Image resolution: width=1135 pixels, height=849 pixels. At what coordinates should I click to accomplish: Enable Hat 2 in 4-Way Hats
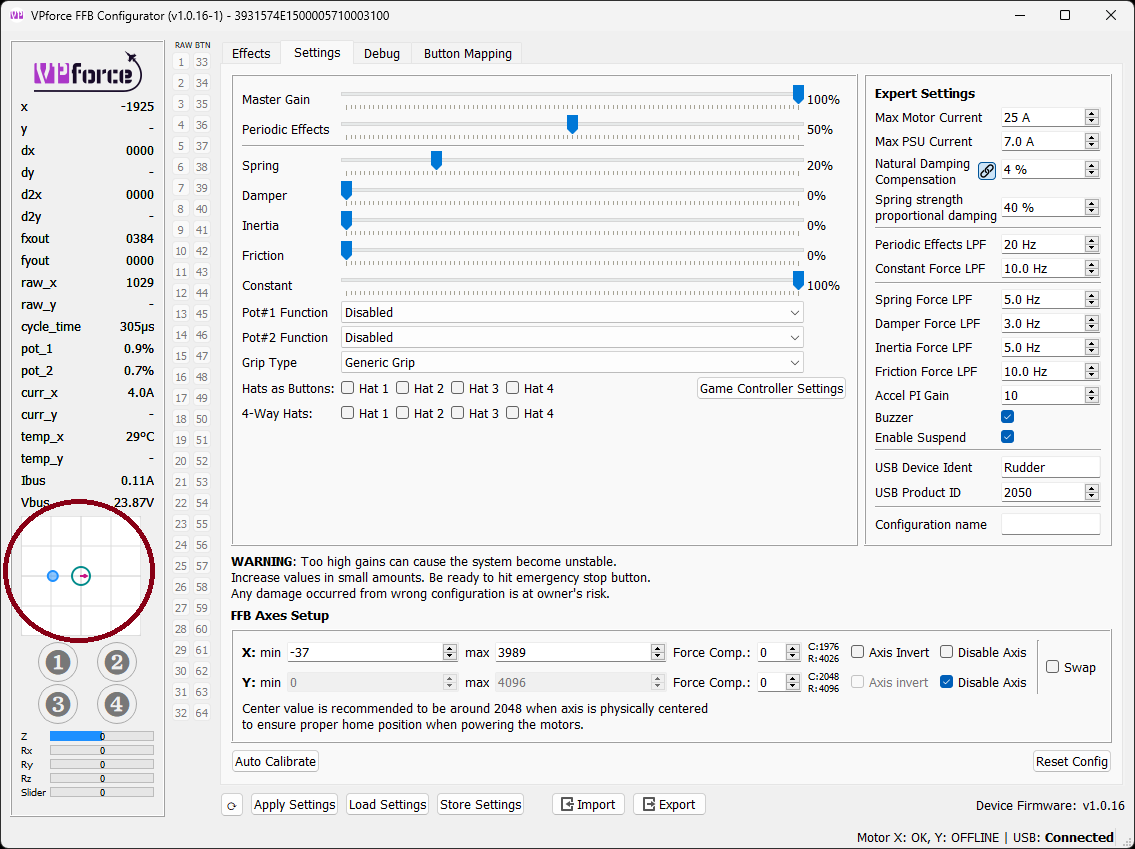(402, 413)
